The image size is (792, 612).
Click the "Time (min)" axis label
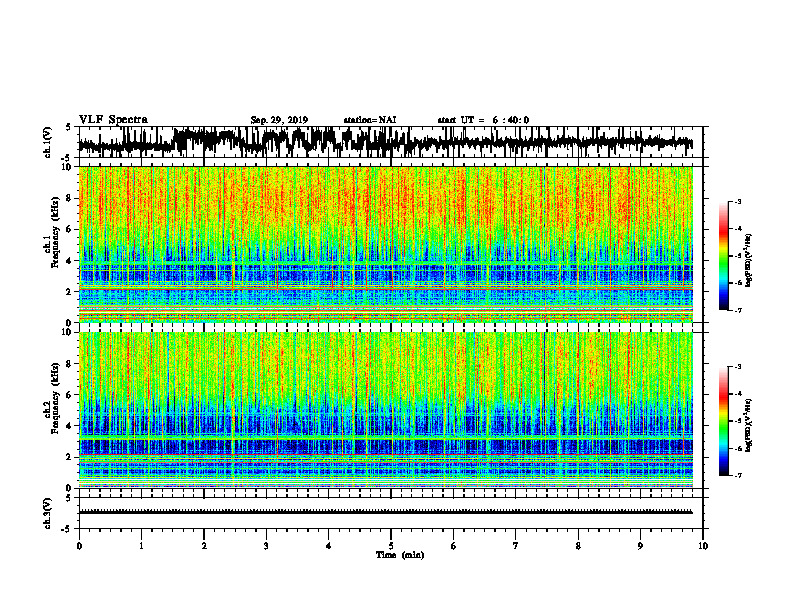[400, 555]
